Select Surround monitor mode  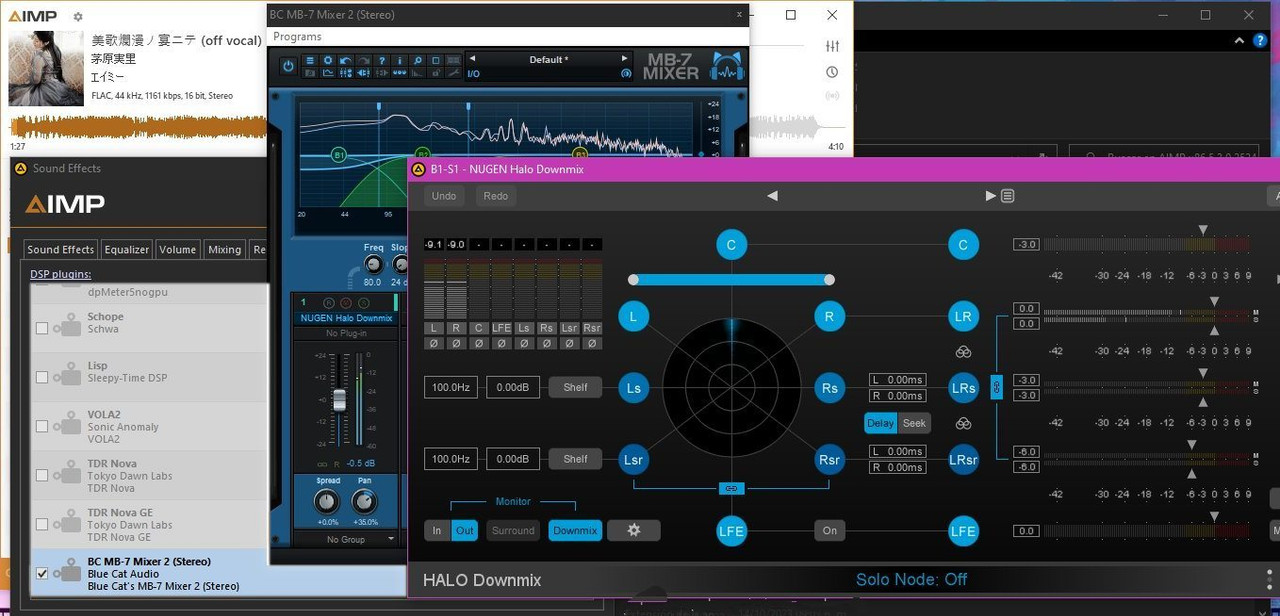[513, 531]
